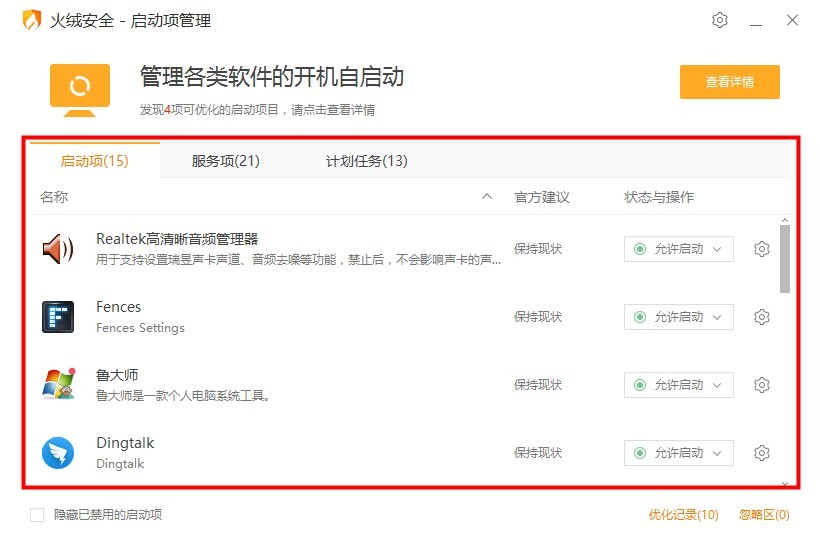The width and height of the screenshot is (820, 540).
Task: Select the Dingtalk entry title
Action: 125,443
